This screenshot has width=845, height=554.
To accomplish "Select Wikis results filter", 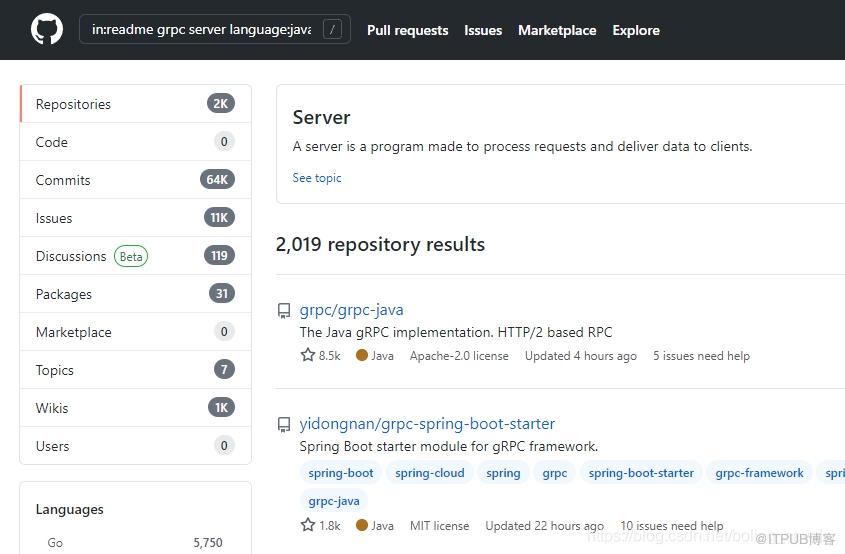I will pyautogui.click(x=135, y=408).
